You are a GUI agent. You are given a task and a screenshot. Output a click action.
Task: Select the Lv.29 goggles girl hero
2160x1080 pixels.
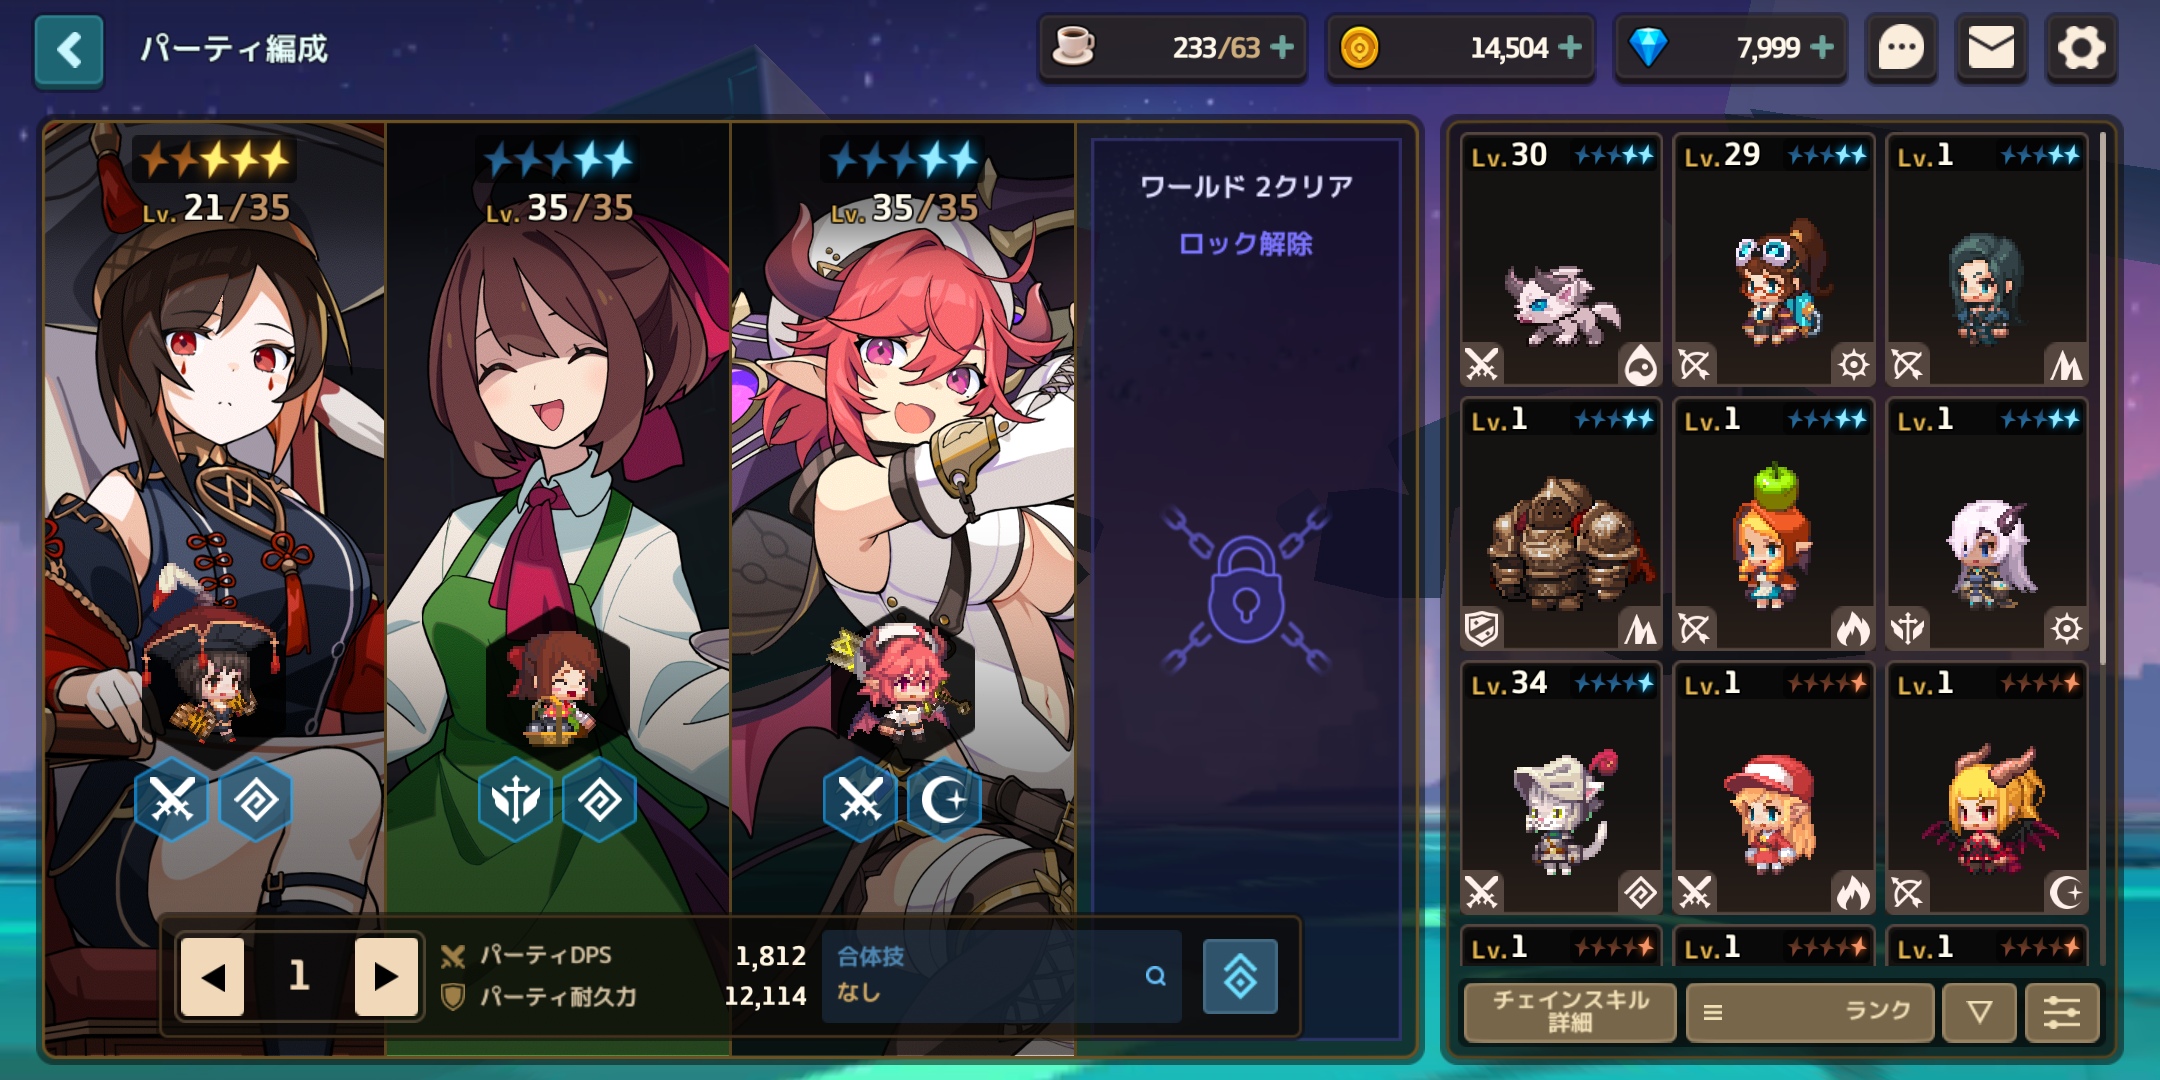(1774, 260)
